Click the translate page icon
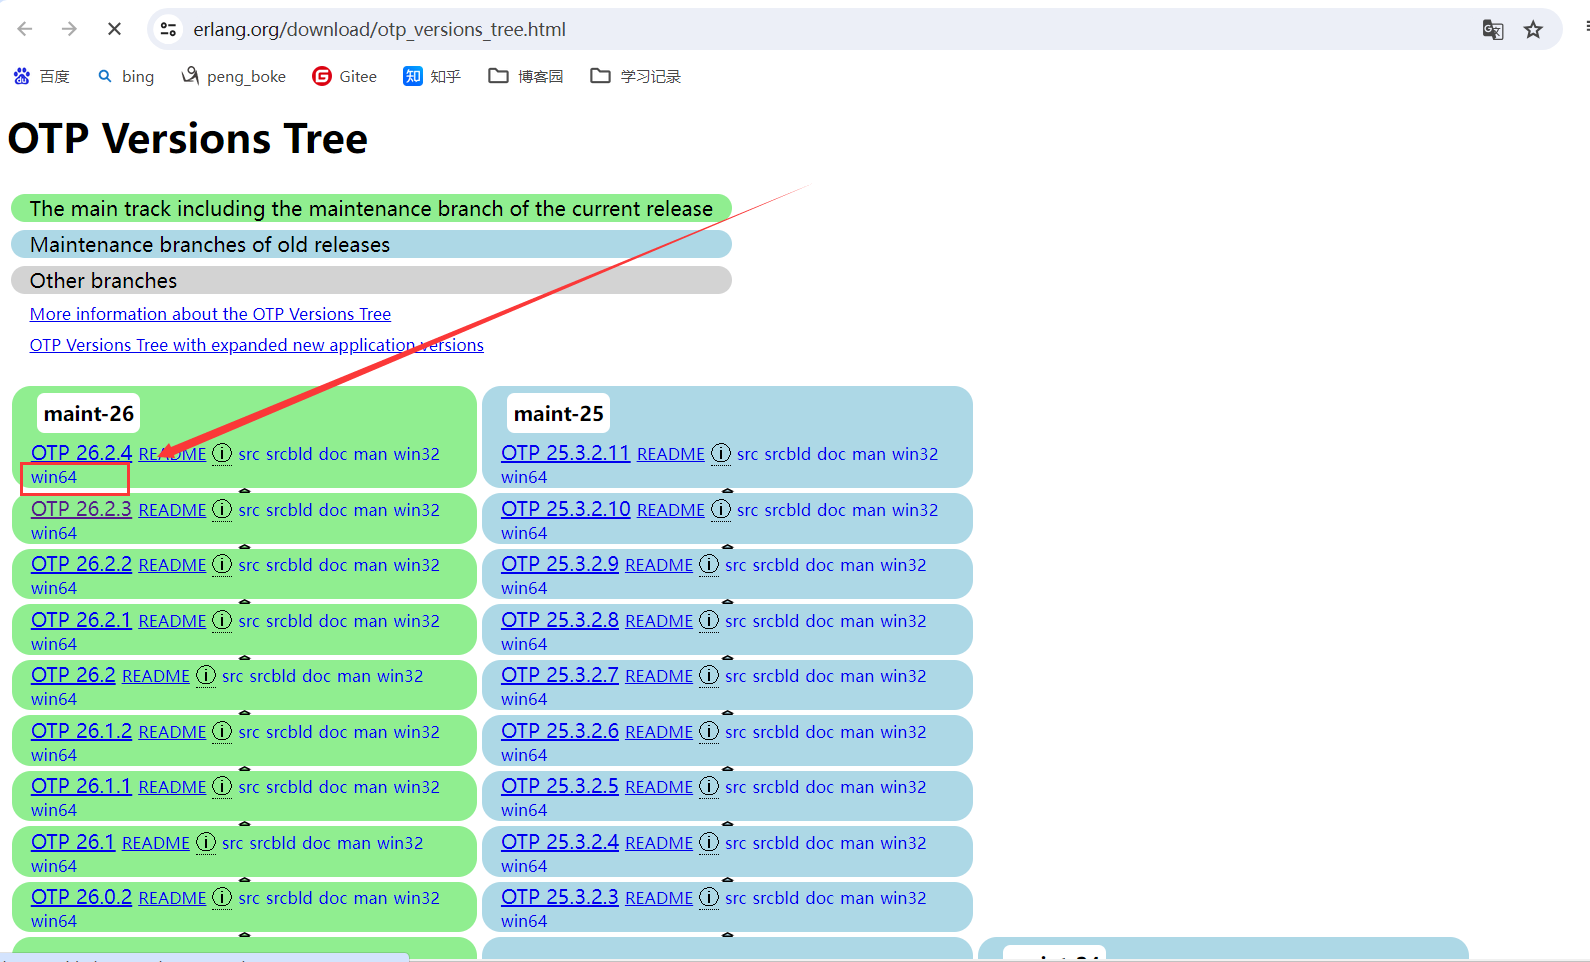Image resolution: width=1590 pixels, height=962 pixels. pyautogui.click(x=1493, y=30)
